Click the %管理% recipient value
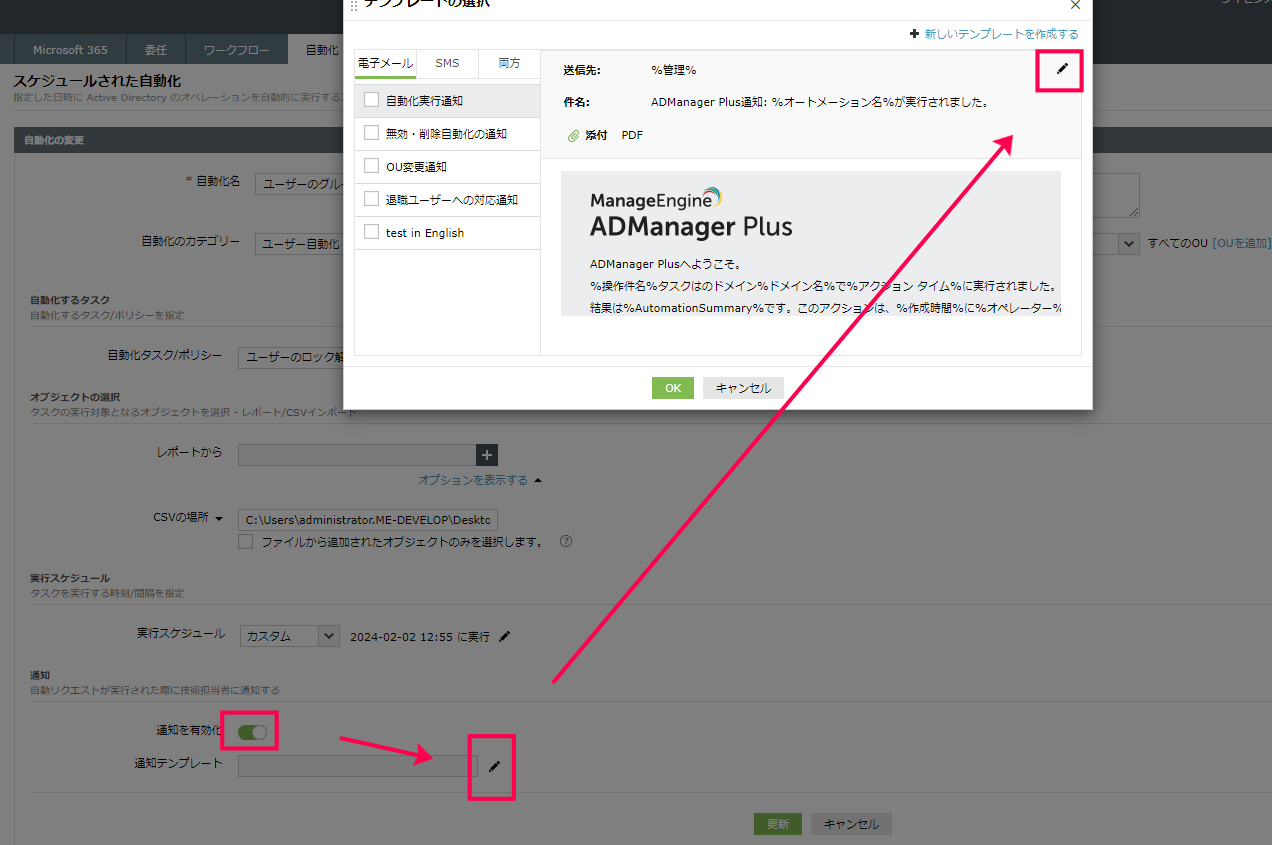Viewport: 1272px width, 845px height. (x=673, y=70)
